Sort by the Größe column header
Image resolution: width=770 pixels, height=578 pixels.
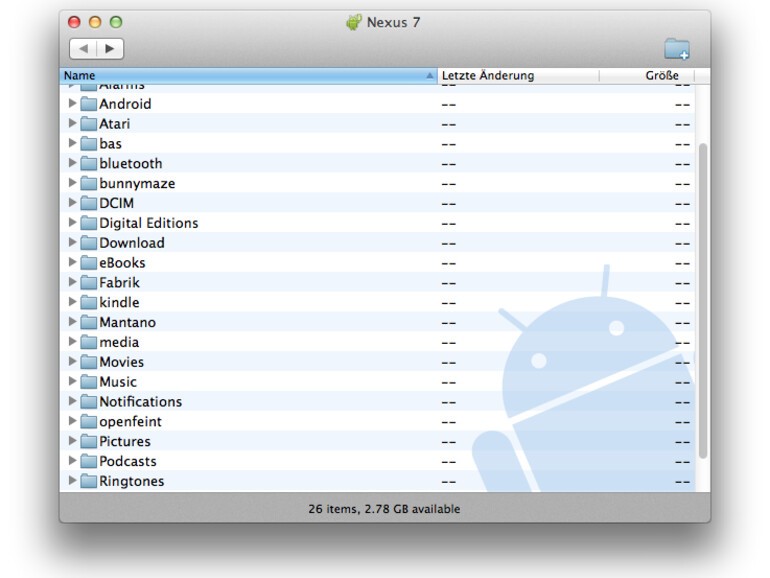tap(647, 76)
